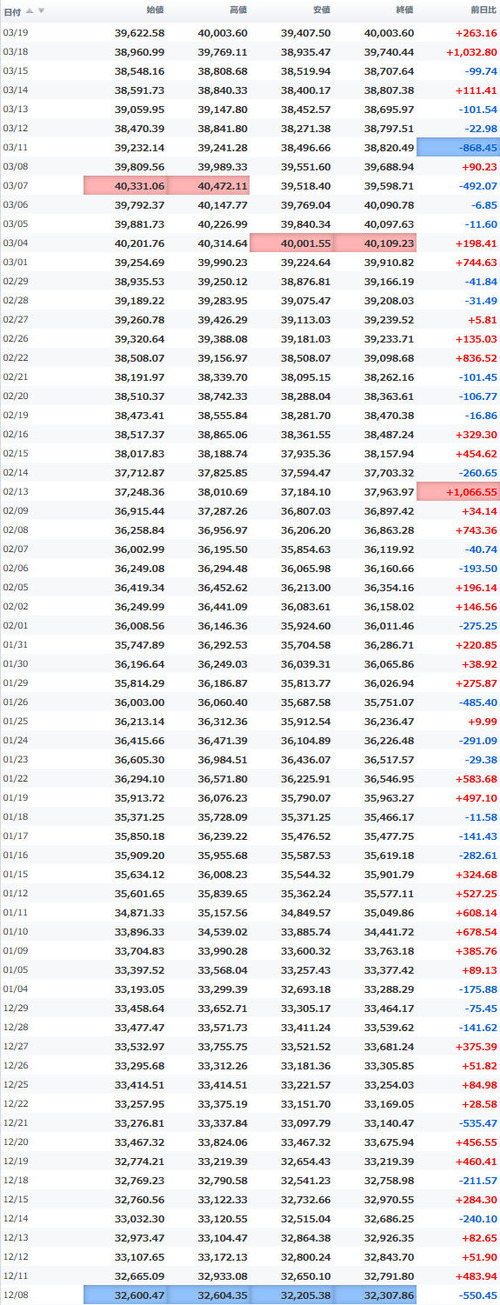Select the +744.63 change on 03/01

pos(476,263)
